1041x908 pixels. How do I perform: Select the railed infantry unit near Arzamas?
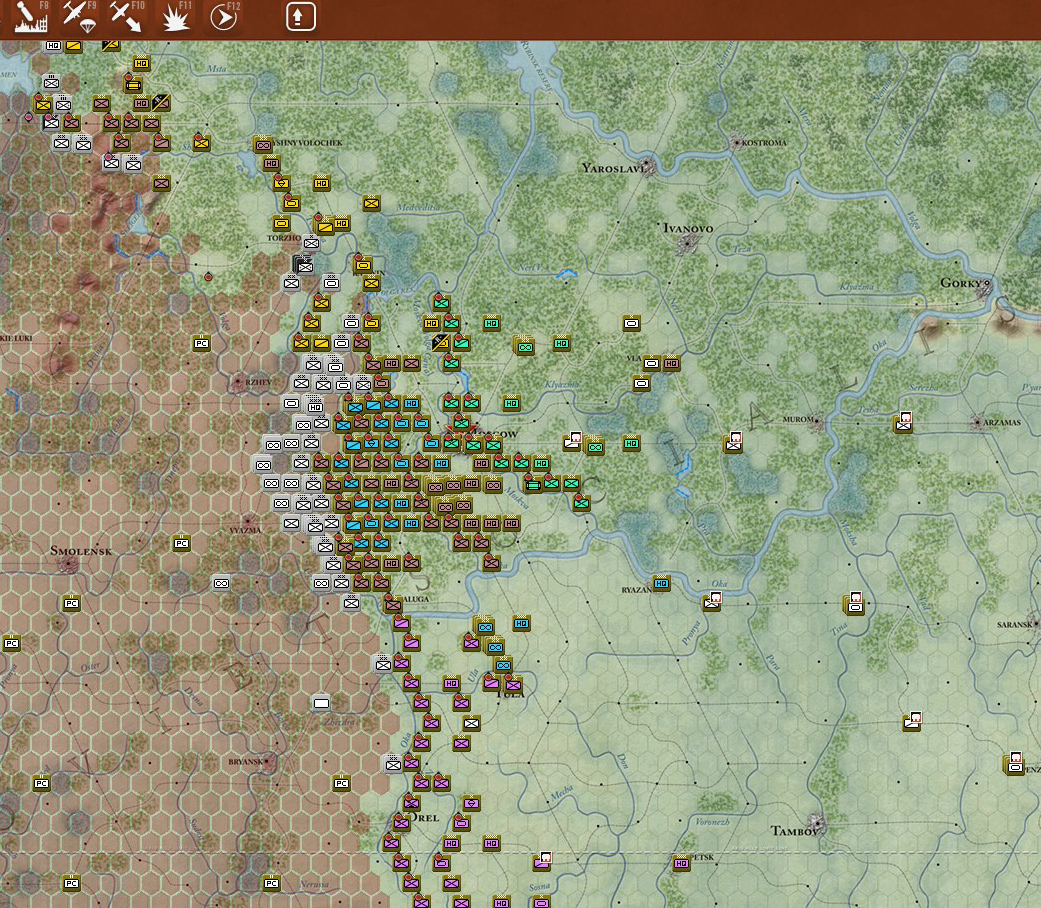click(903, 423)
